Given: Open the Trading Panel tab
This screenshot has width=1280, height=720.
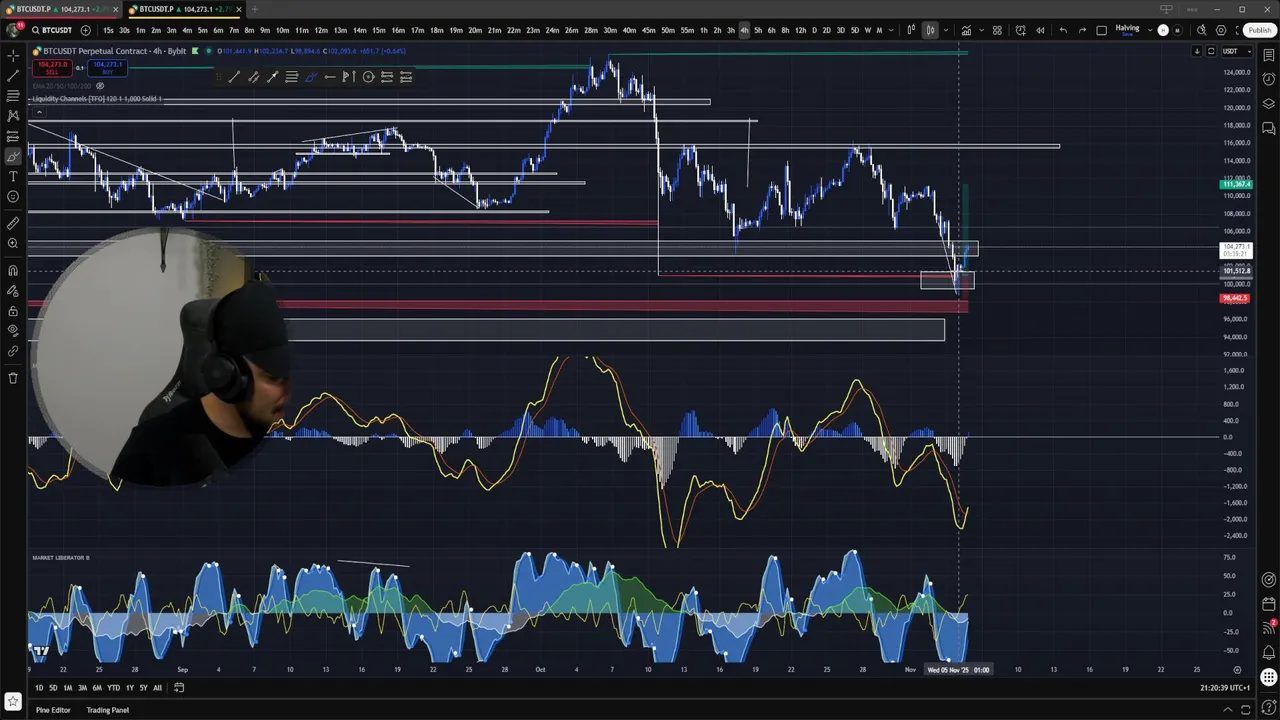Looking at the screenshot, I should tap(107, 710).
